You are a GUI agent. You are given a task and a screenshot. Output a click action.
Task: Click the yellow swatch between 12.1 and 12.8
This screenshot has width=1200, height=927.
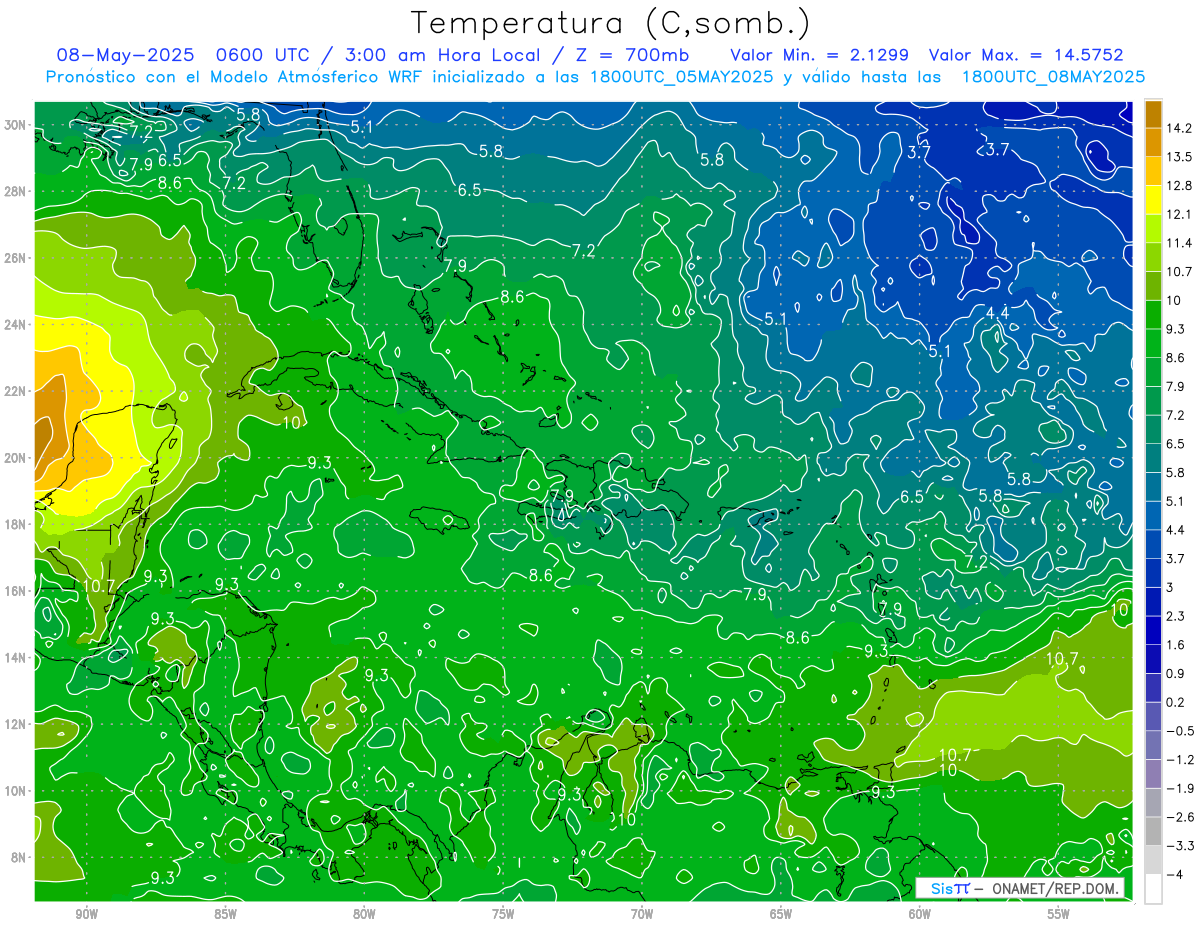pos(1153,200)
